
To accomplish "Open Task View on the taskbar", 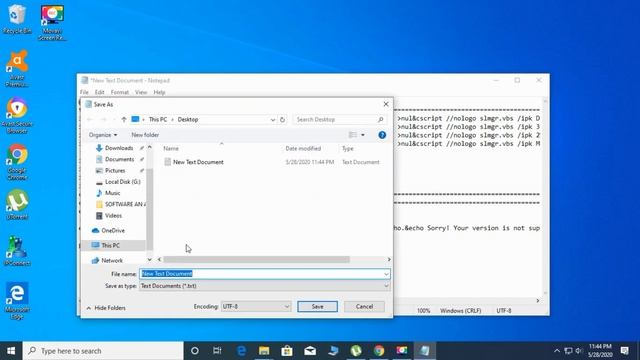I will (217, 351).
